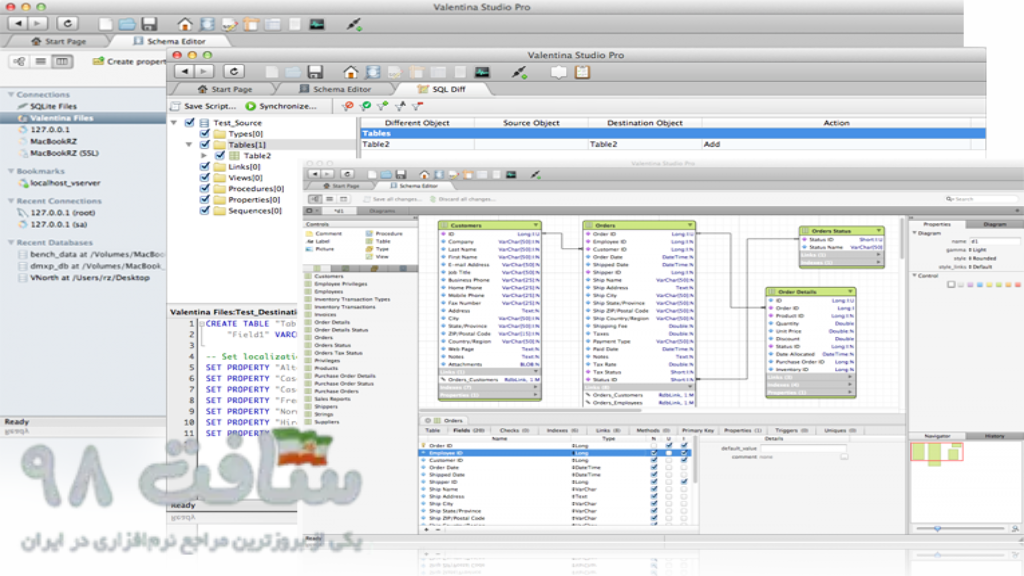Uncheck the Sequences[0] checkbox
Screen dimensions: 1024x576
(x=205, y=210)
